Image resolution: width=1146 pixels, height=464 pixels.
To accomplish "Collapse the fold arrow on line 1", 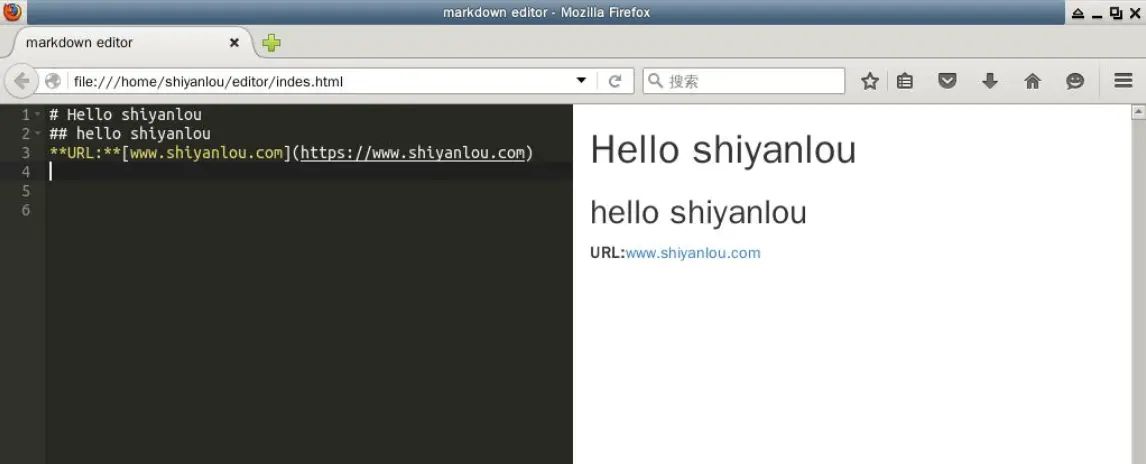I will (x=37, y=115).
